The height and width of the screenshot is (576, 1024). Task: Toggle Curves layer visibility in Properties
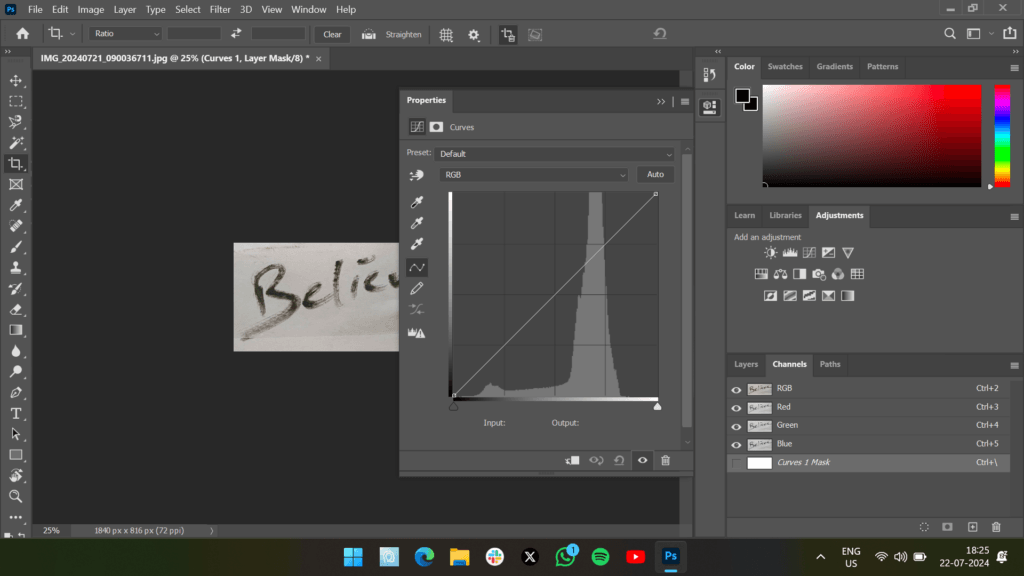pyautogui.click(x=643, y=460)
